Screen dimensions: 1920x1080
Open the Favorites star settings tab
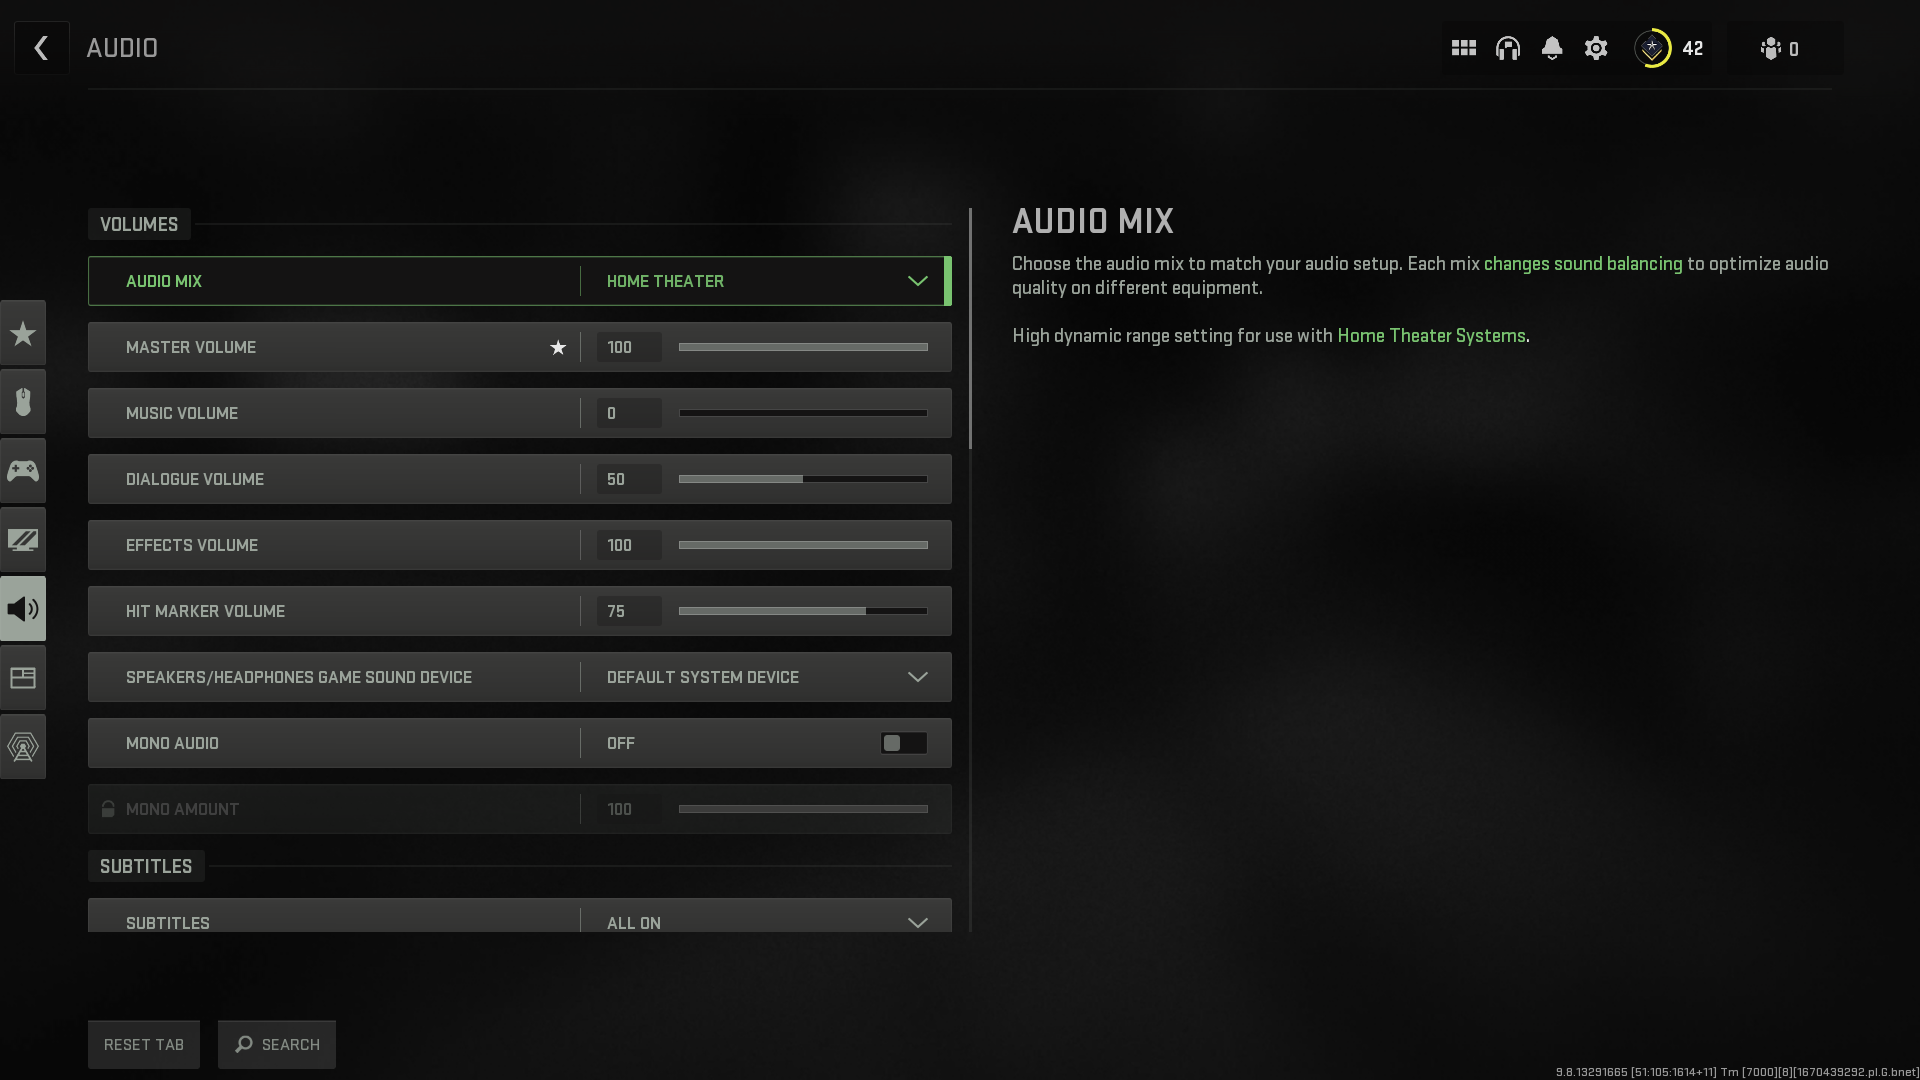tap(23, 333)
